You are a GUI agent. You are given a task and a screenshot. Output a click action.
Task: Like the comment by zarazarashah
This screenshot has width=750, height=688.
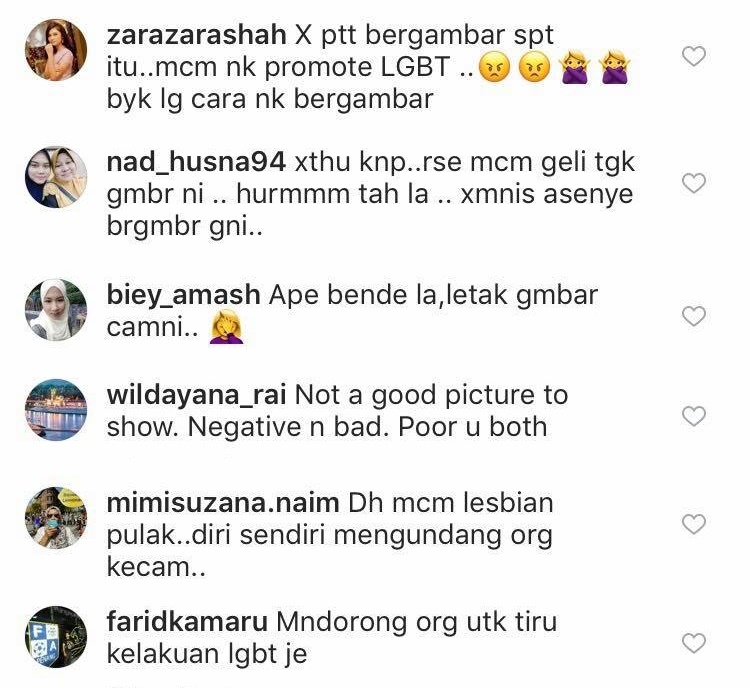point(694,56)
